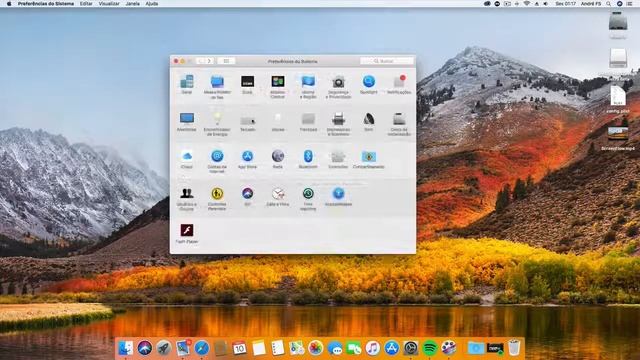Open the Ajuda menu
Viewport: 640px width, 360px height.
[152, 4]
